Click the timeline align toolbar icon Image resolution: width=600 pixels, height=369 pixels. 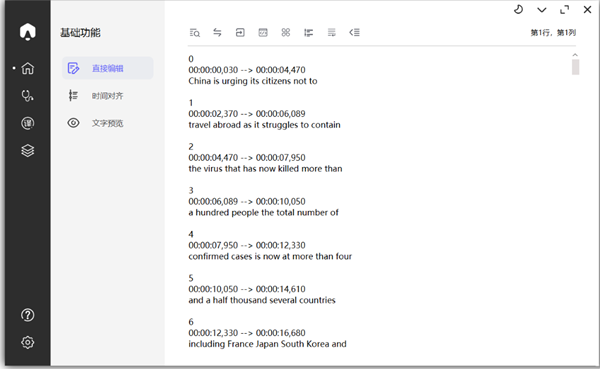308,33
